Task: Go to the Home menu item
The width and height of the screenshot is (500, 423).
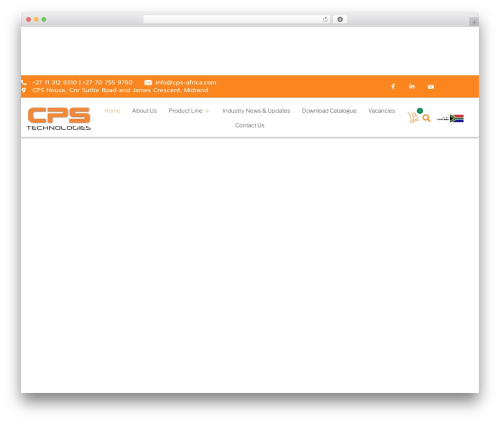Action: pos(112,111)
